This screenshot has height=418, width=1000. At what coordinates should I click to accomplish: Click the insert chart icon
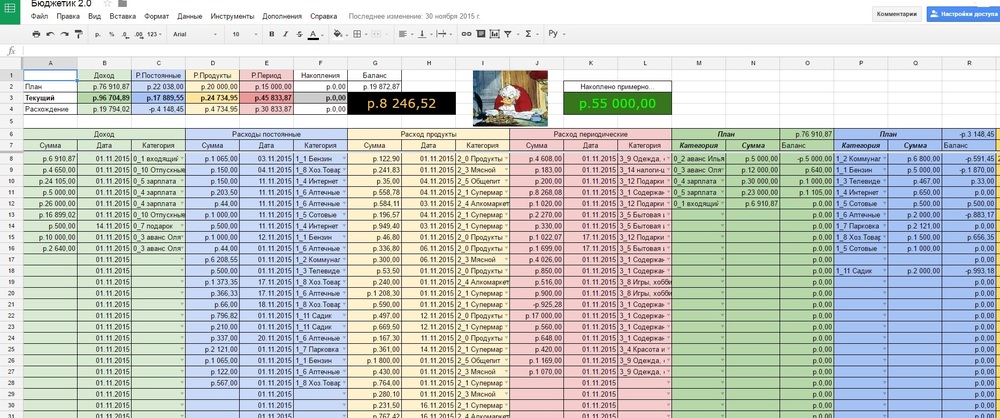click(497, 34)
